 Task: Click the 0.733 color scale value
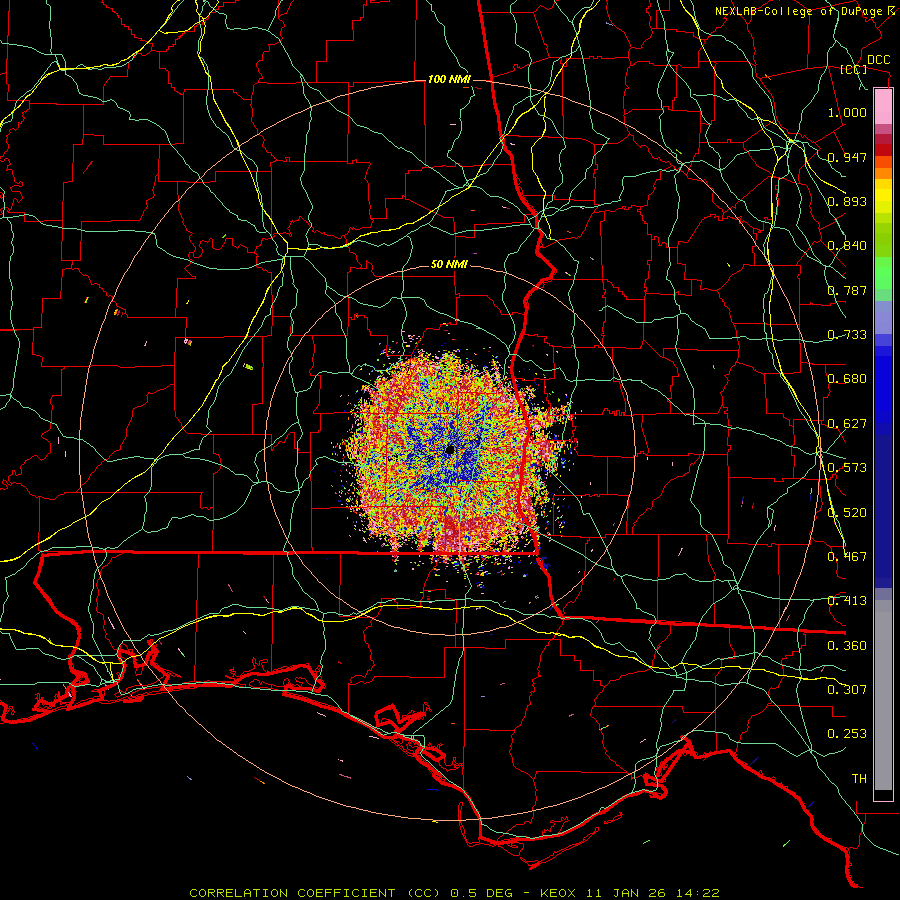(x=847, y=335)
